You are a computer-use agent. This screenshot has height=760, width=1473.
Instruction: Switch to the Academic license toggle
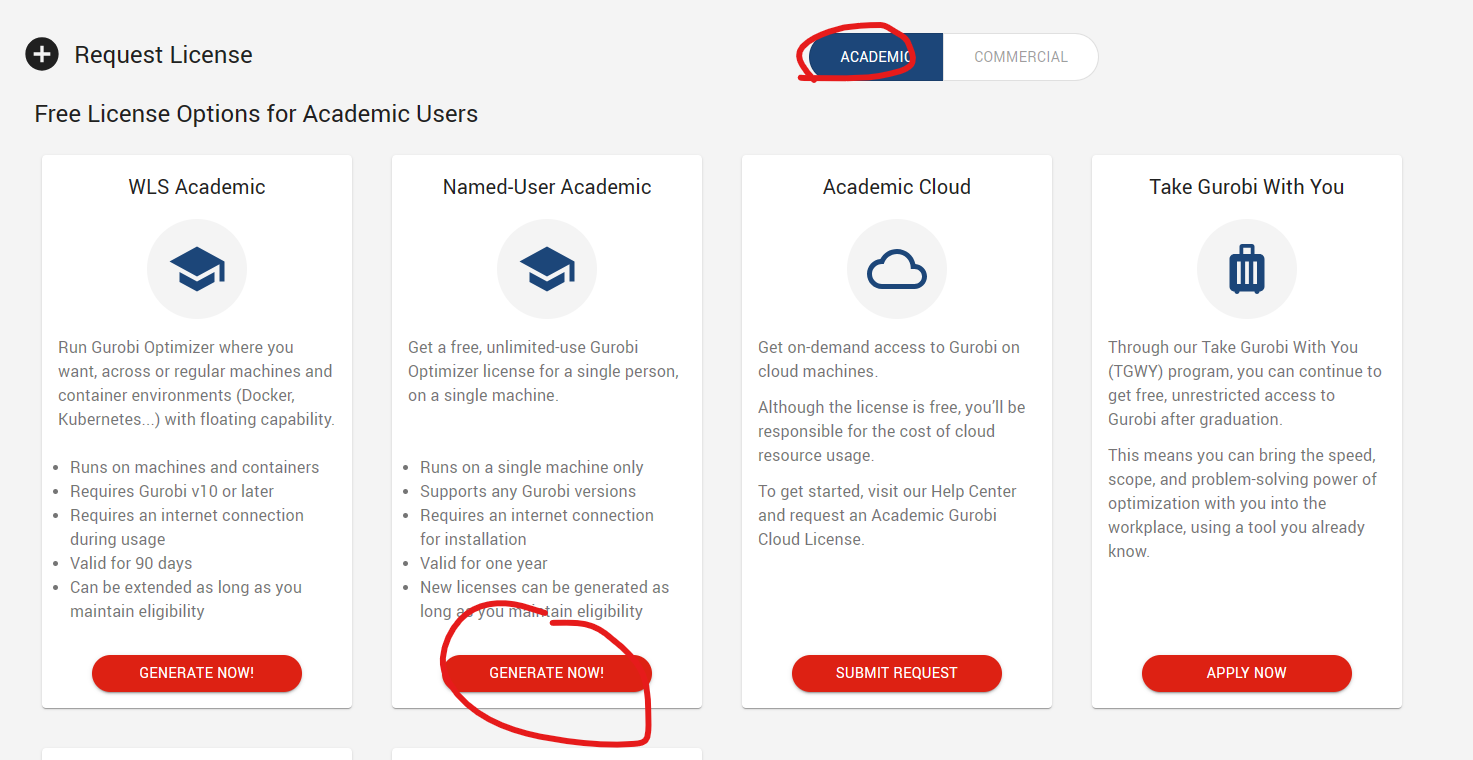click(875, 57)
